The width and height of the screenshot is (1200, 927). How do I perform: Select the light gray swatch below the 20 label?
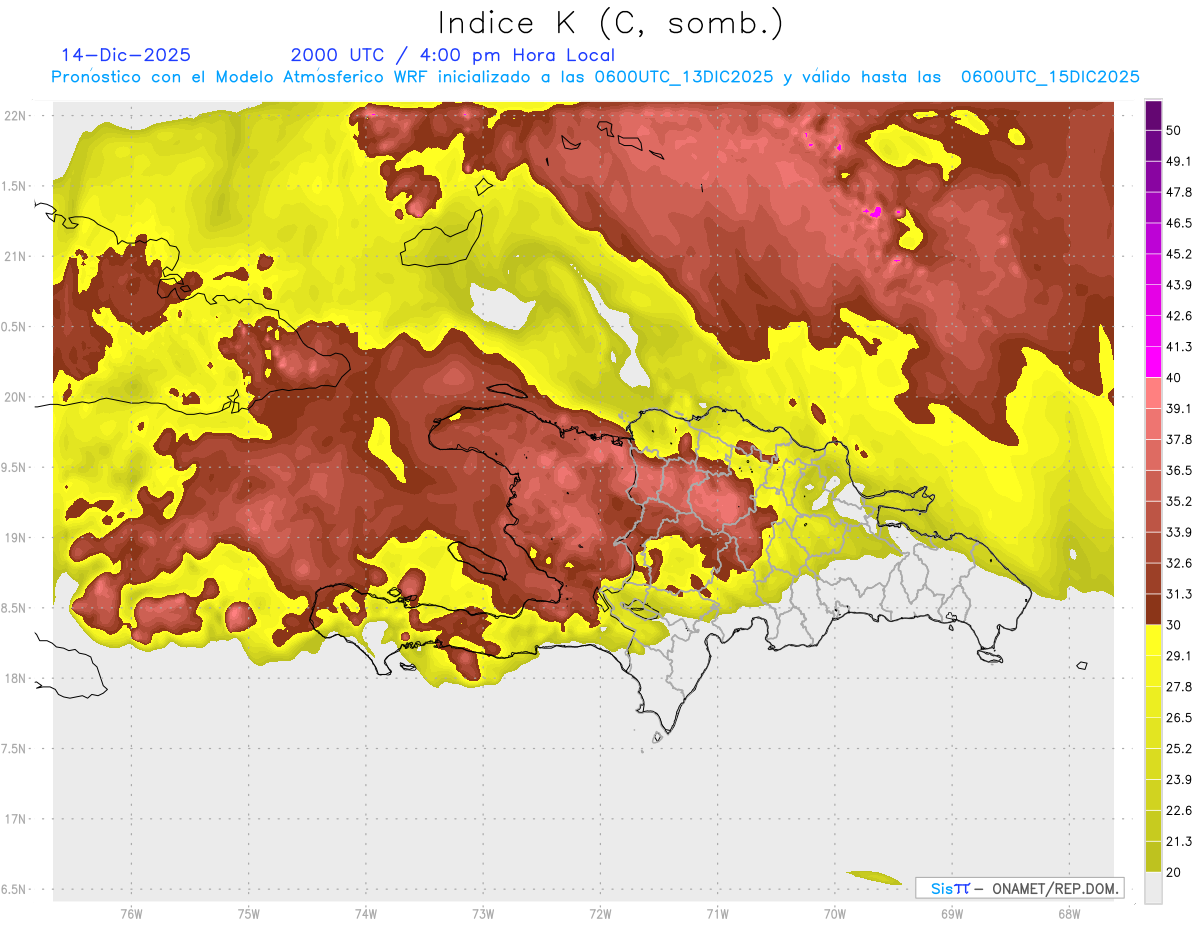click(x=1153, y=887)
